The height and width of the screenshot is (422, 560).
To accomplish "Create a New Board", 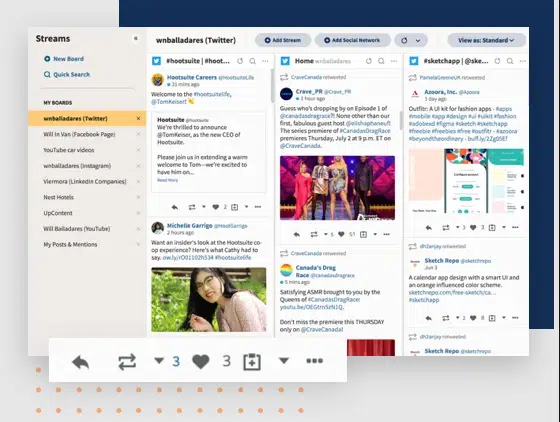I will pos(64,59).
